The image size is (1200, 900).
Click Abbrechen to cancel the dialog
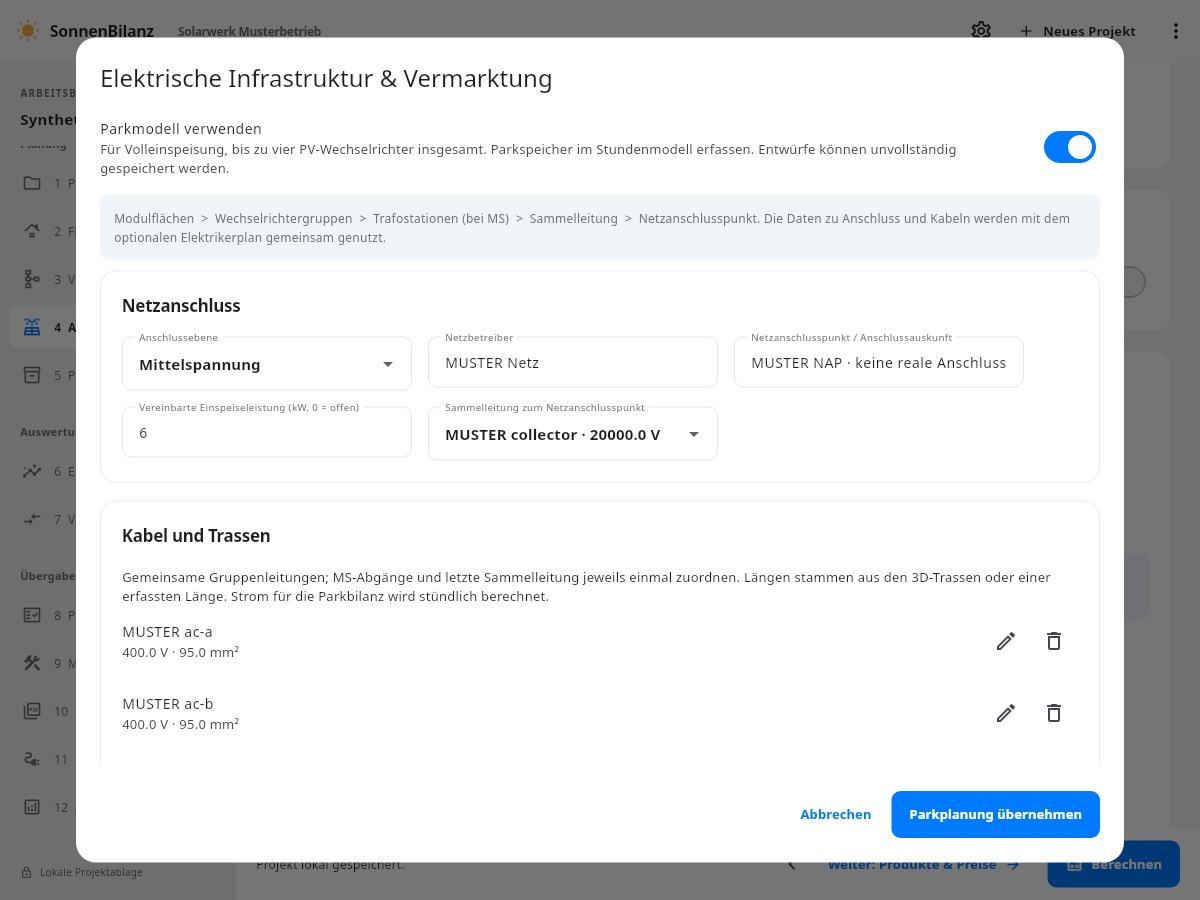[836, 814]
